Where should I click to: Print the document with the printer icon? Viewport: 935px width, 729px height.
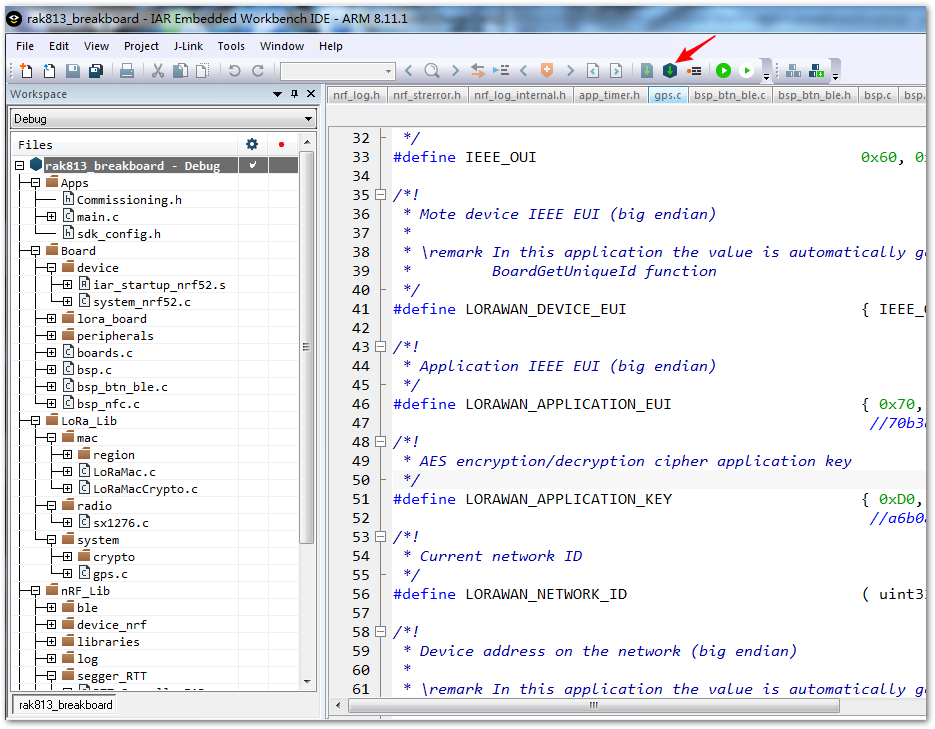tap(126, 71)
